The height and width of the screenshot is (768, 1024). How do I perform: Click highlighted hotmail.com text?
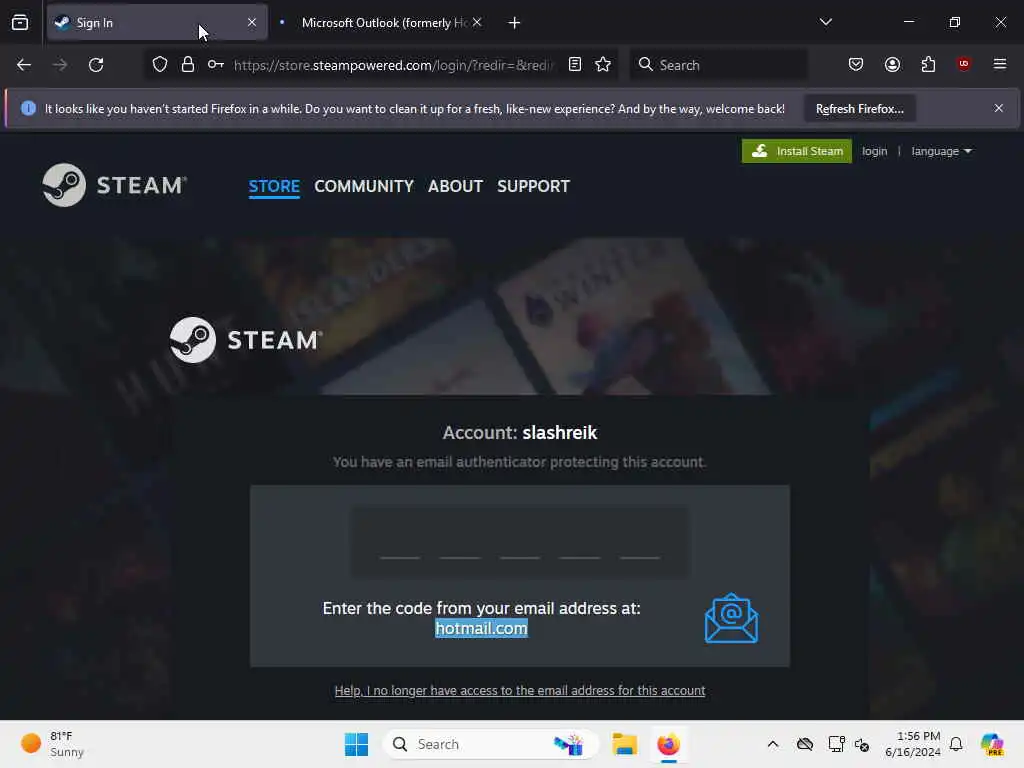481,628
